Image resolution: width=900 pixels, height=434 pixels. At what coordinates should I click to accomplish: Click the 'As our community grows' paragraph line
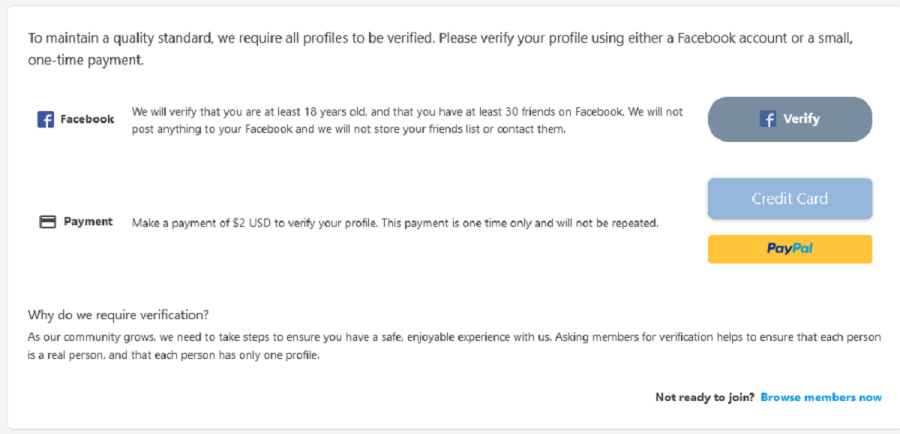tap(454, 338)
